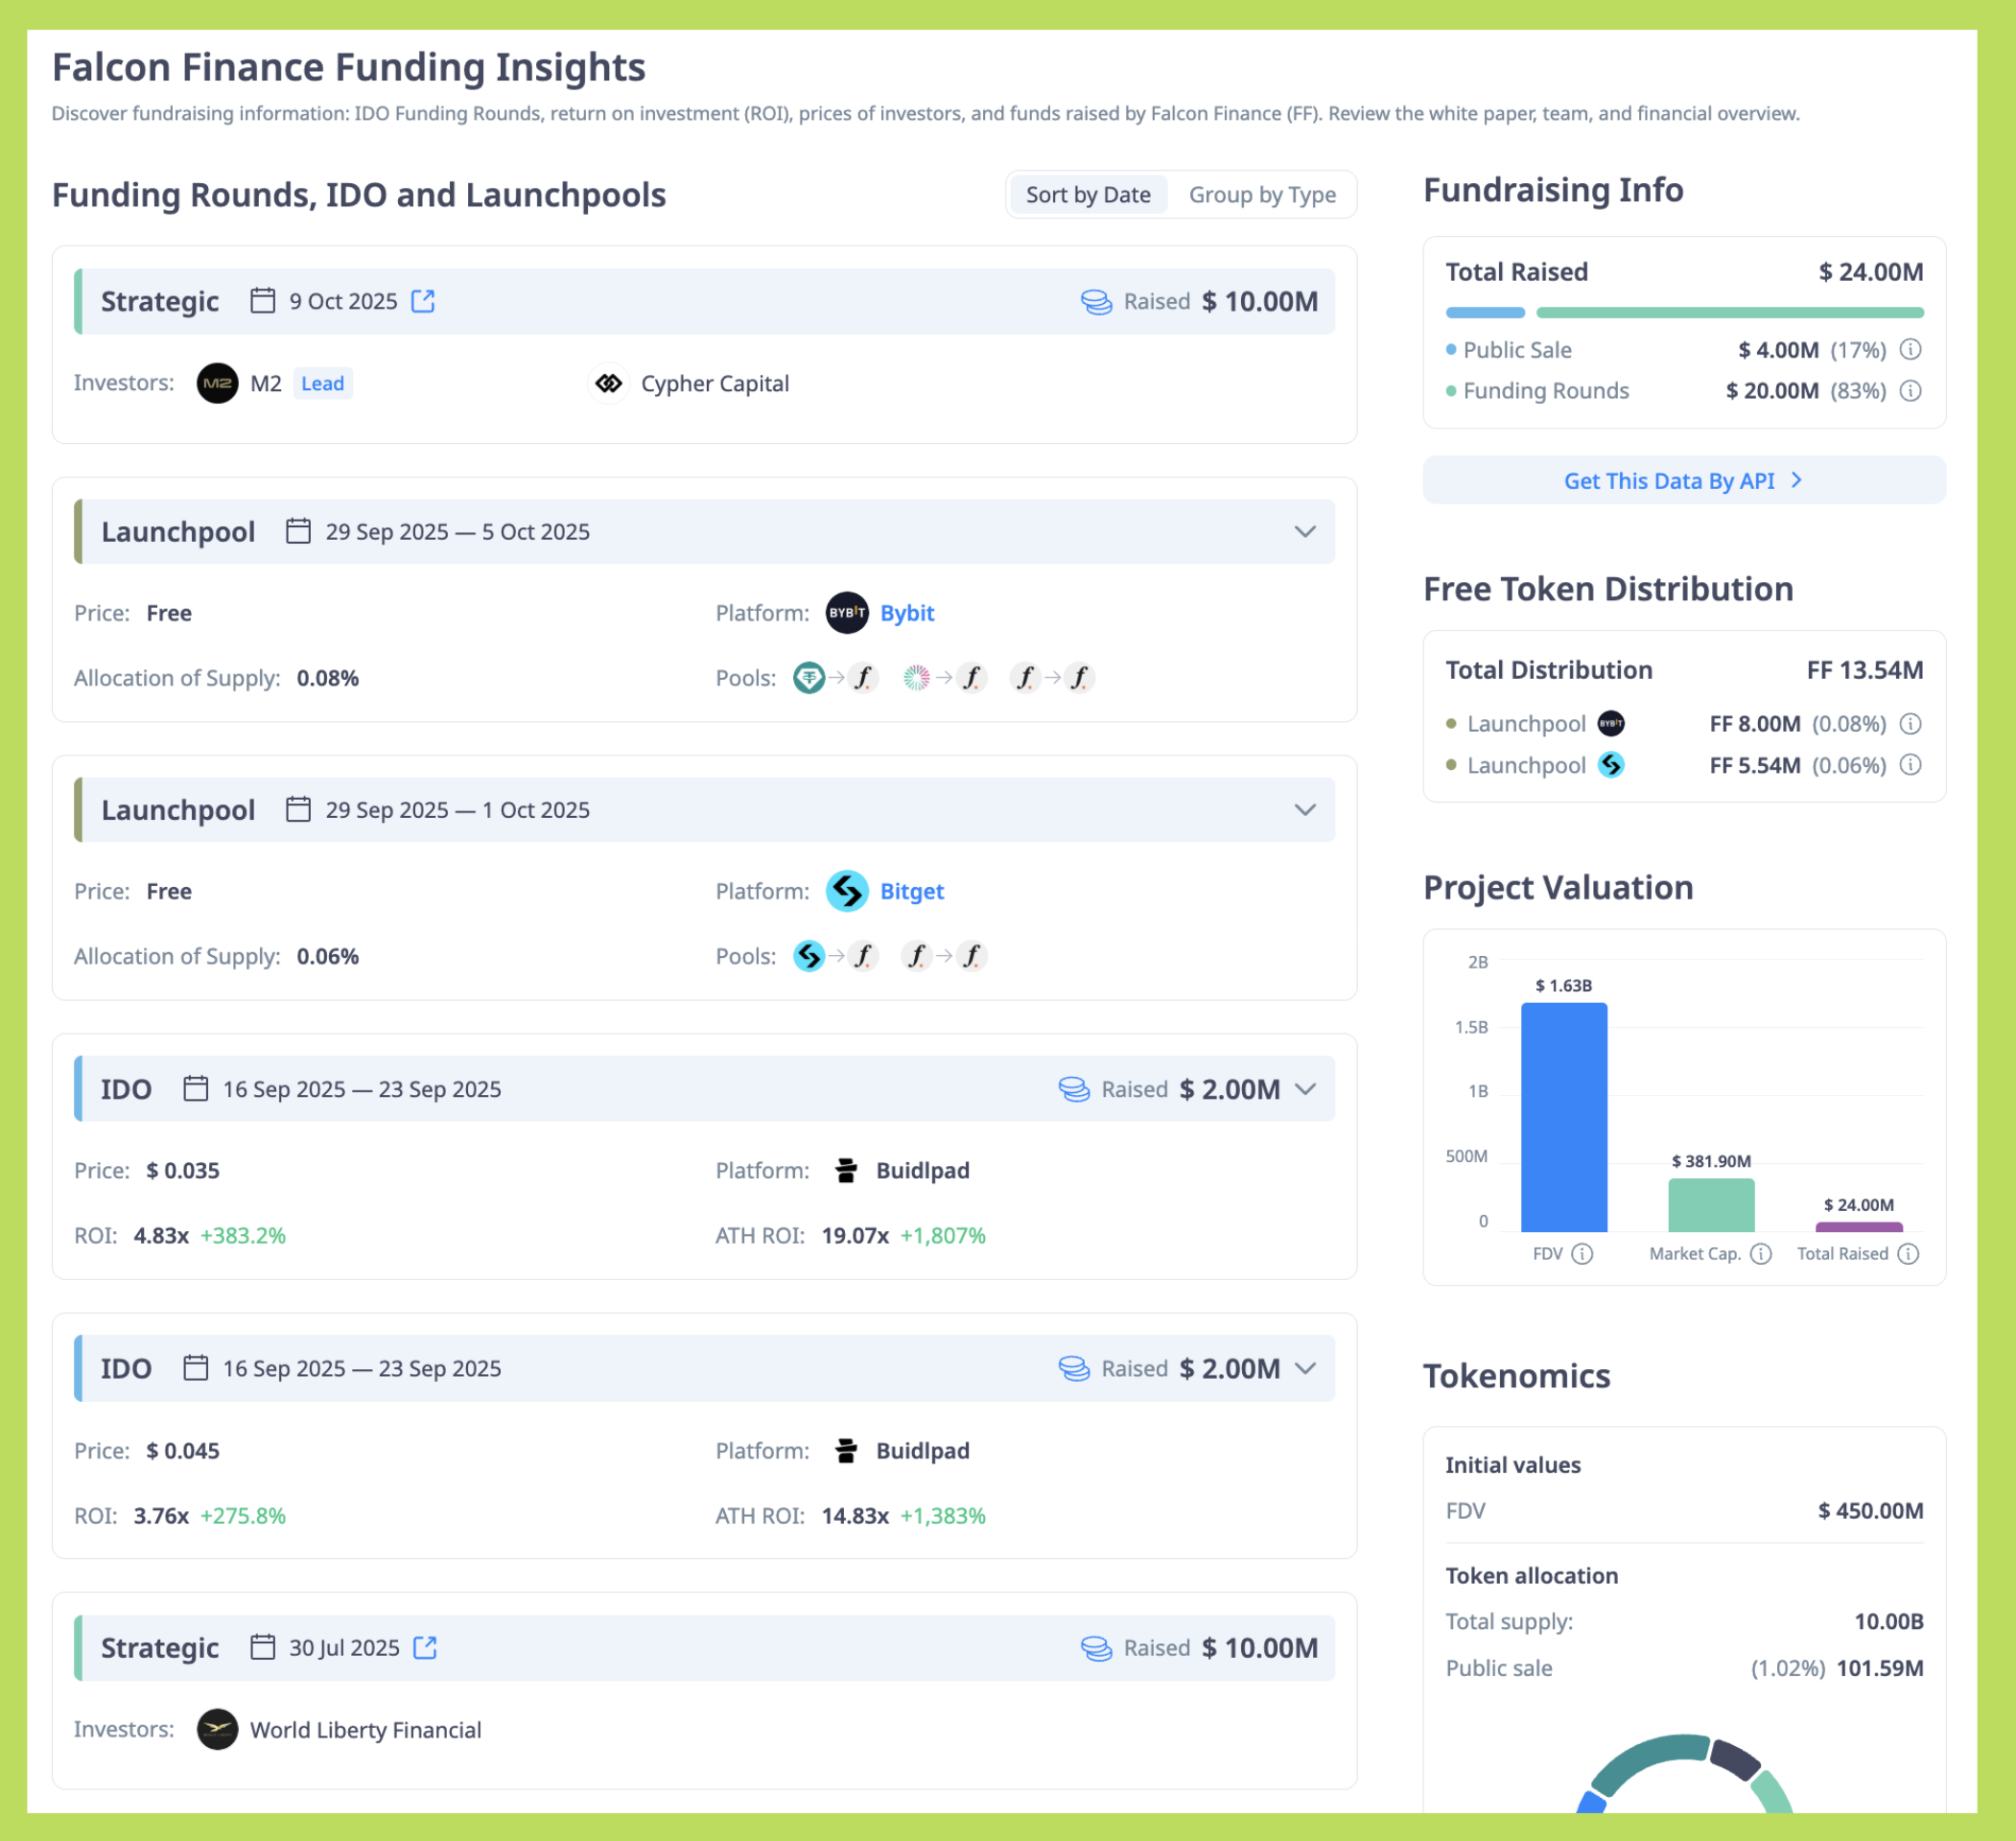Click the USDT pool icon in Bybit Launchpool
The width and height of the screenshot is (2016, 1841).
[x=809, y=678]
